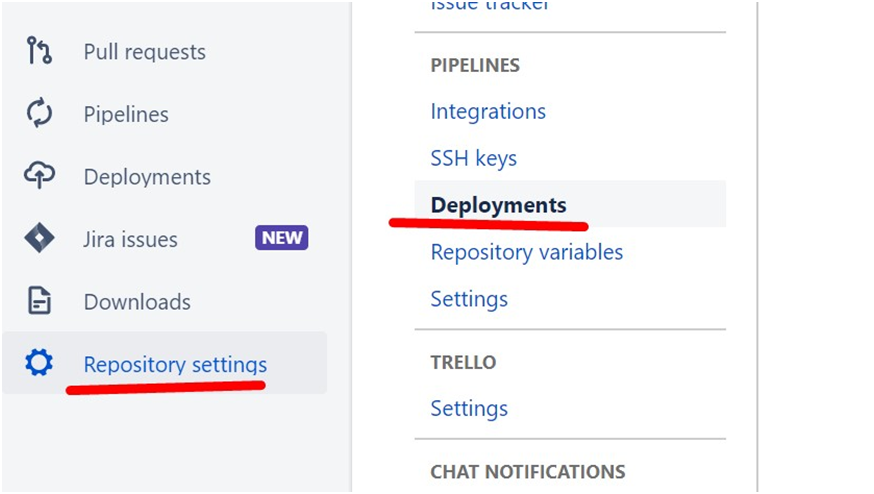
Task: Click the Deployments cloud upload icon
Action: click(38, 176)
